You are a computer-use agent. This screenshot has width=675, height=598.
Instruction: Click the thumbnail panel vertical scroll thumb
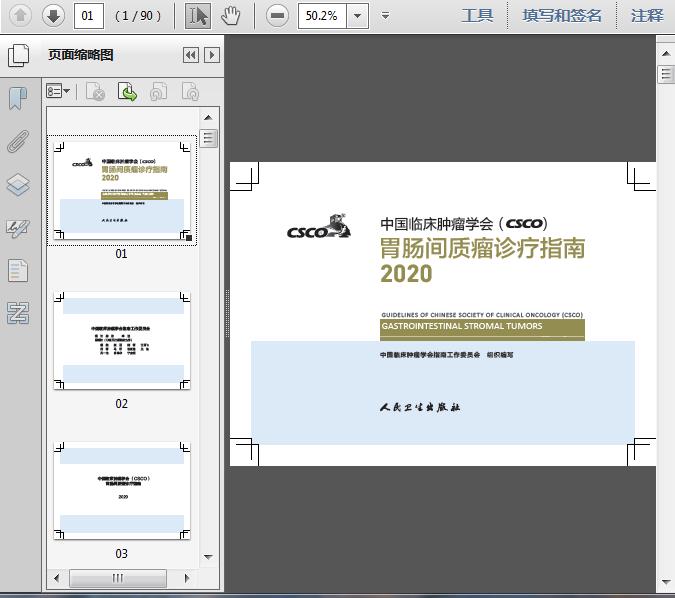click(x=208, y=138)
